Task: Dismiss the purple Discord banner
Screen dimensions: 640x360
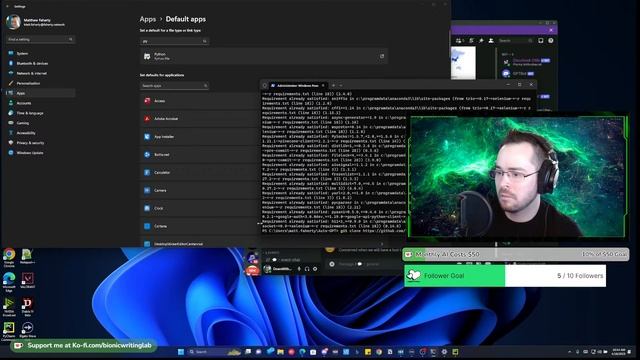Action: click(551, 30)
